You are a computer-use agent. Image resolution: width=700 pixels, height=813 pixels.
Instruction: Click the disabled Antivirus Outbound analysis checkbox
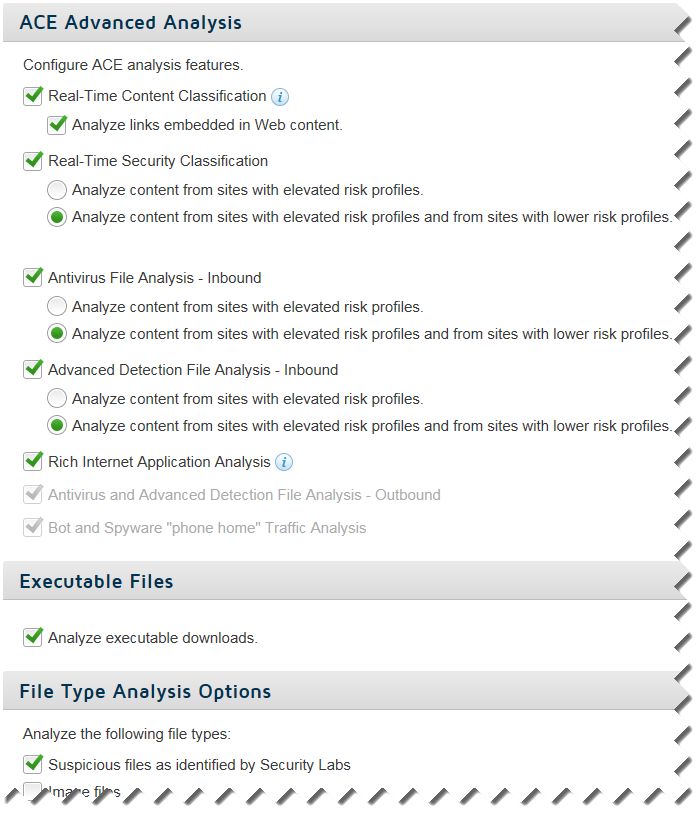tap(33, 495)
